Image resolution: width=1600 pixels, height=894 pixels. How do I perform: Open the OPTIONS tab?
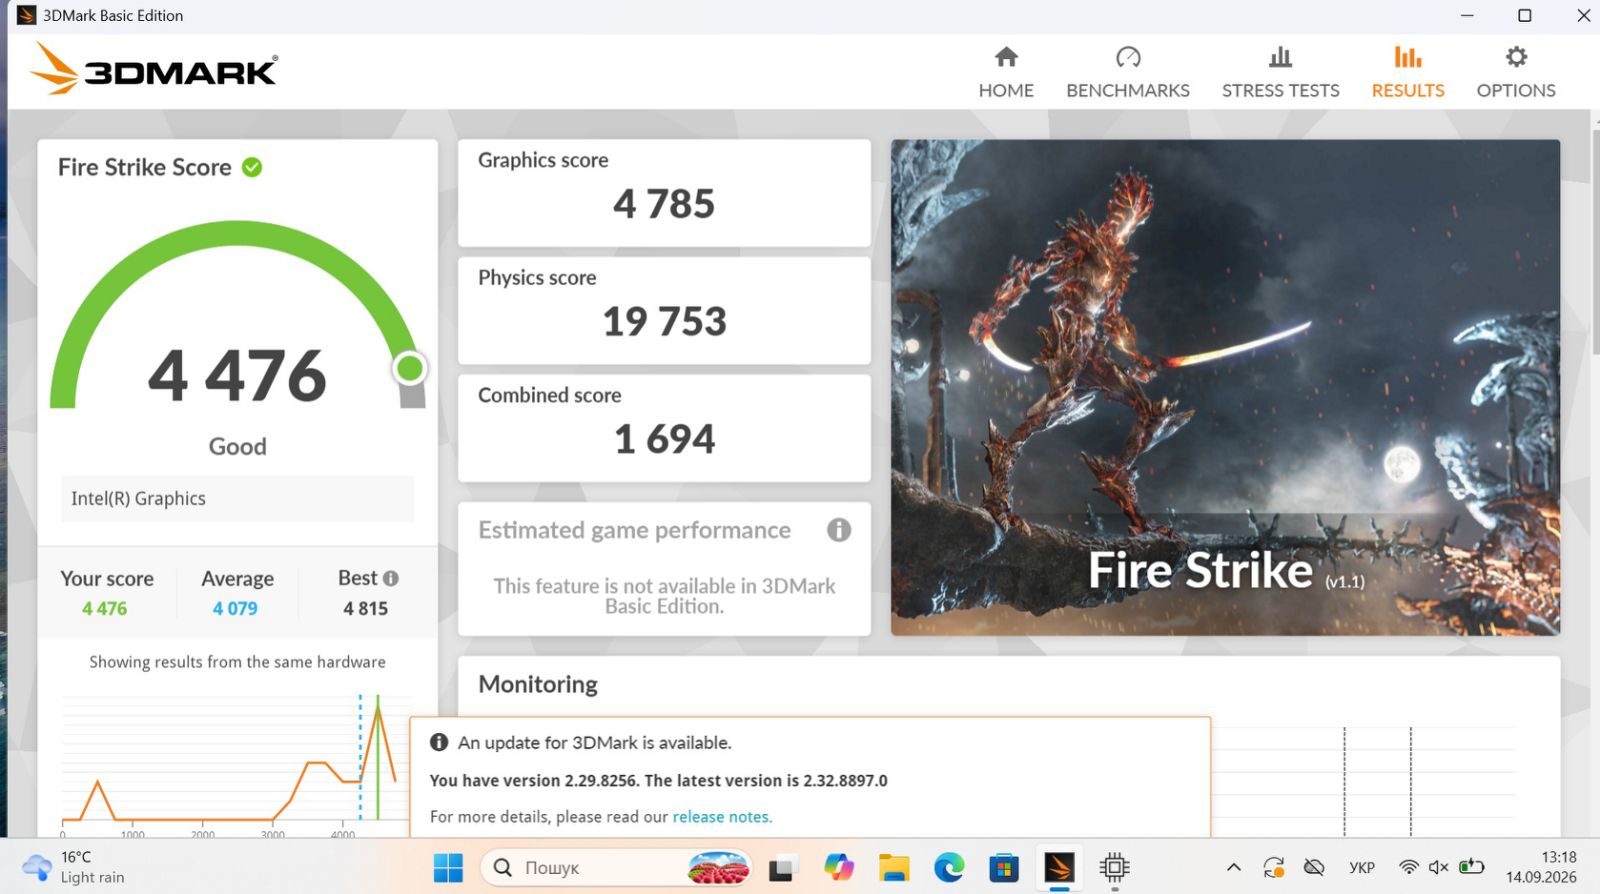point(1516,72)
